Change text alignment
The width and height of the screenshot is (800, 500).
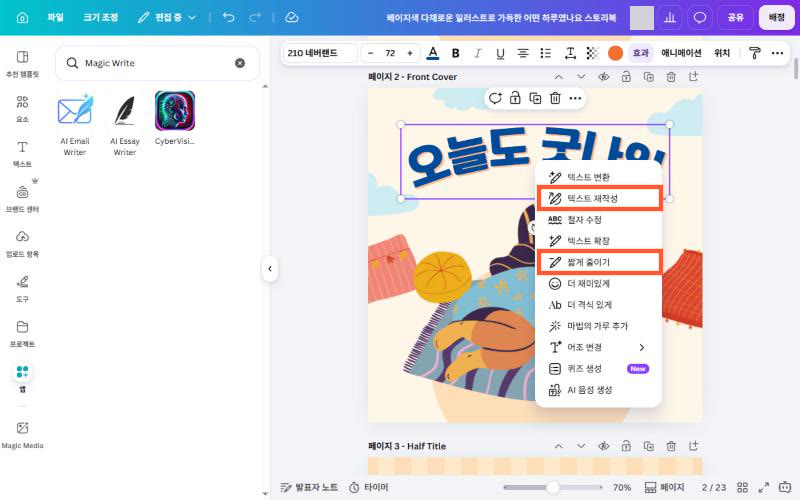(x=522, y=53)
